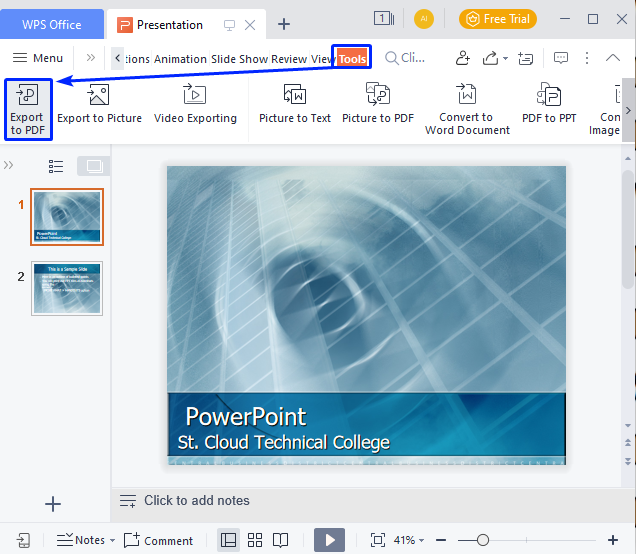Close the Presentation tab
Screen dimensions: 636x554
[250, 25]
